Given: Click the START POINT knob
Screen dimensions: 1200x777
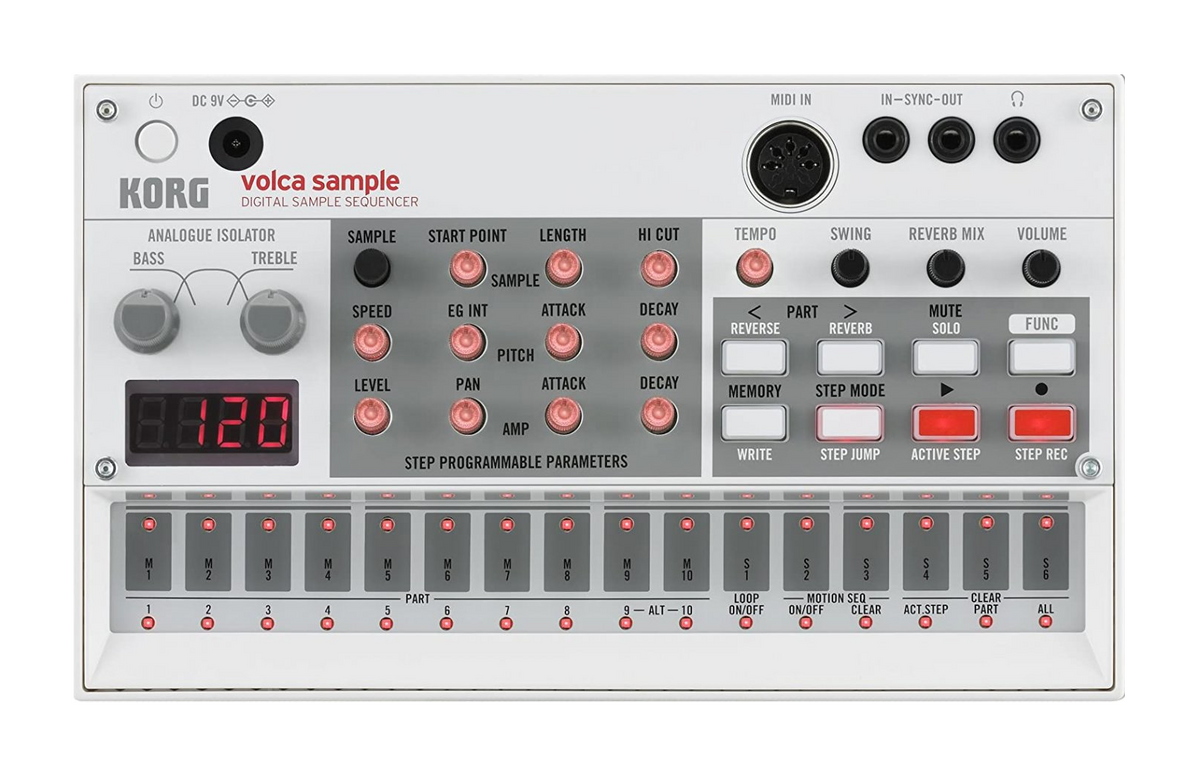Looking at the screenshot, I should 466,268.
